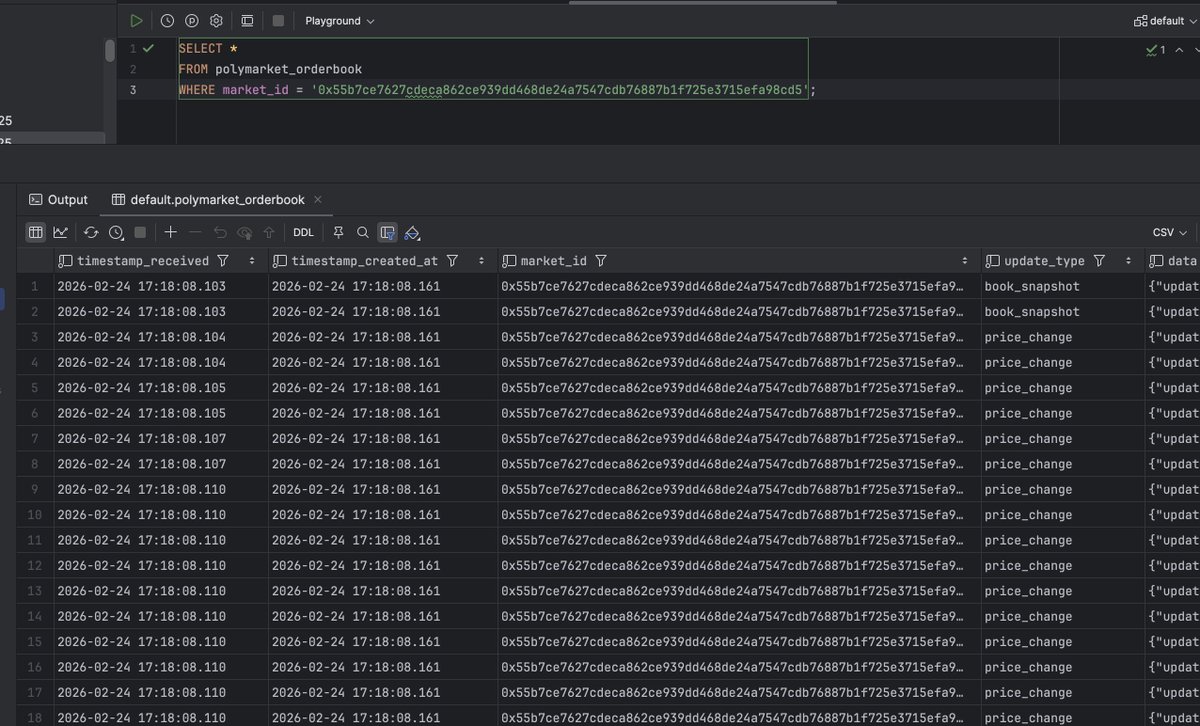Run the SQL query with Execute button
The height and width of the screenshot is (726, 1200).
[x=136, y=20]
